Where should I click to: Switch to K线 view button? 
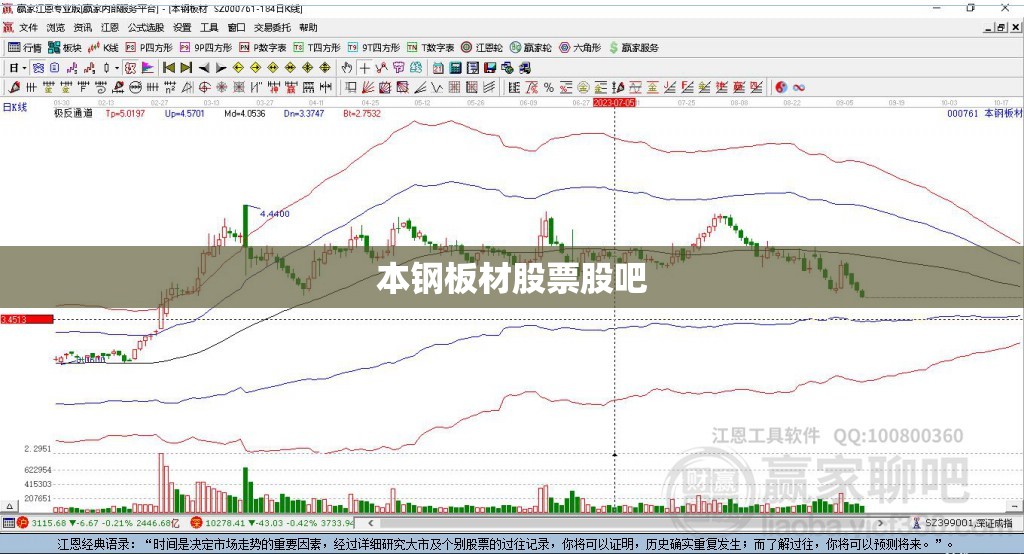tap(103, 48)
